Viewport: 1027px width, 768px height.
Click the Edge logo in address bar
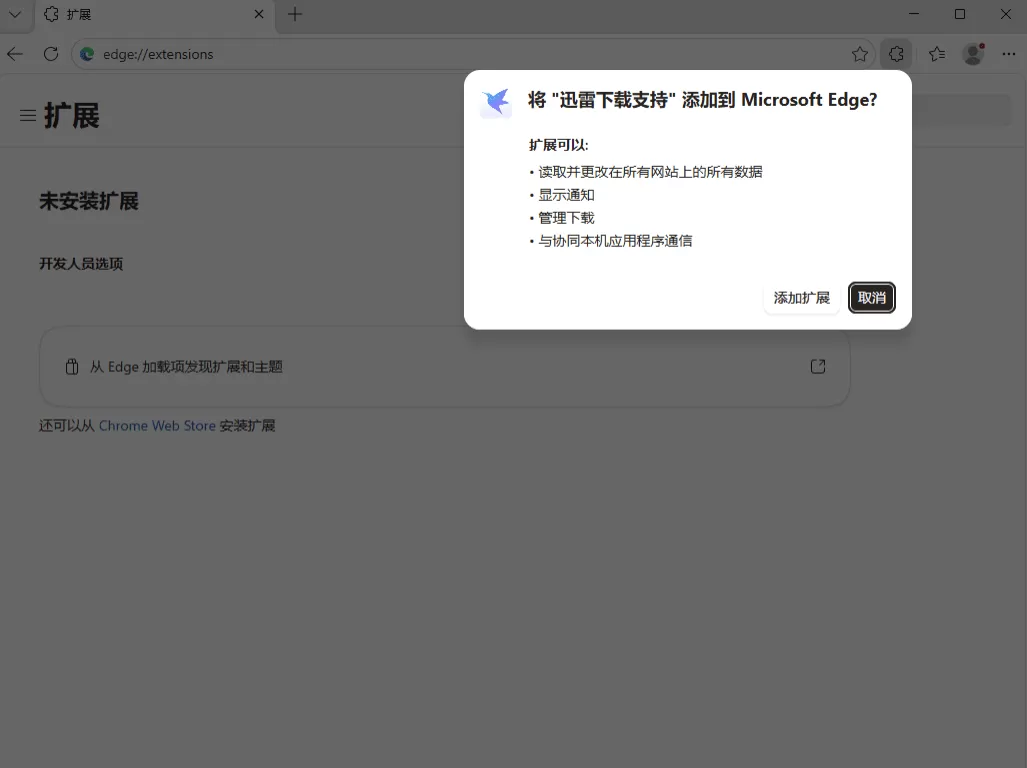point(86,54)
